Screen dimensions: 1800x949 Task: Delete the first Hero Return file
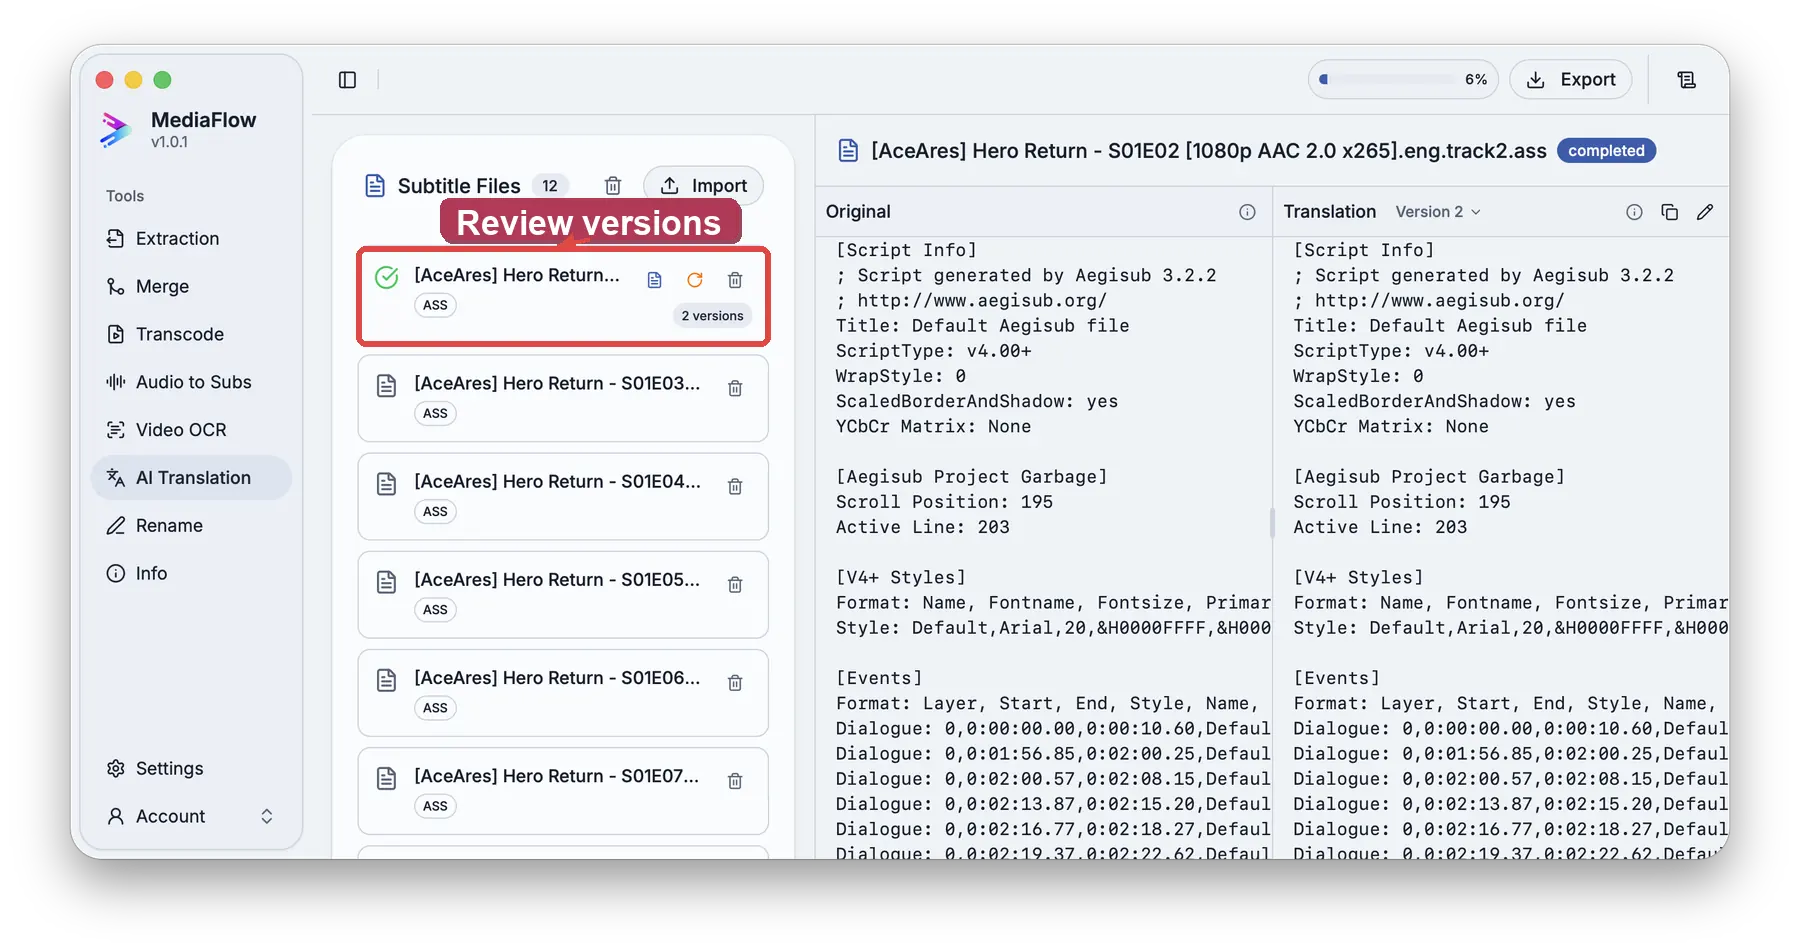click(x=735, y=280)
